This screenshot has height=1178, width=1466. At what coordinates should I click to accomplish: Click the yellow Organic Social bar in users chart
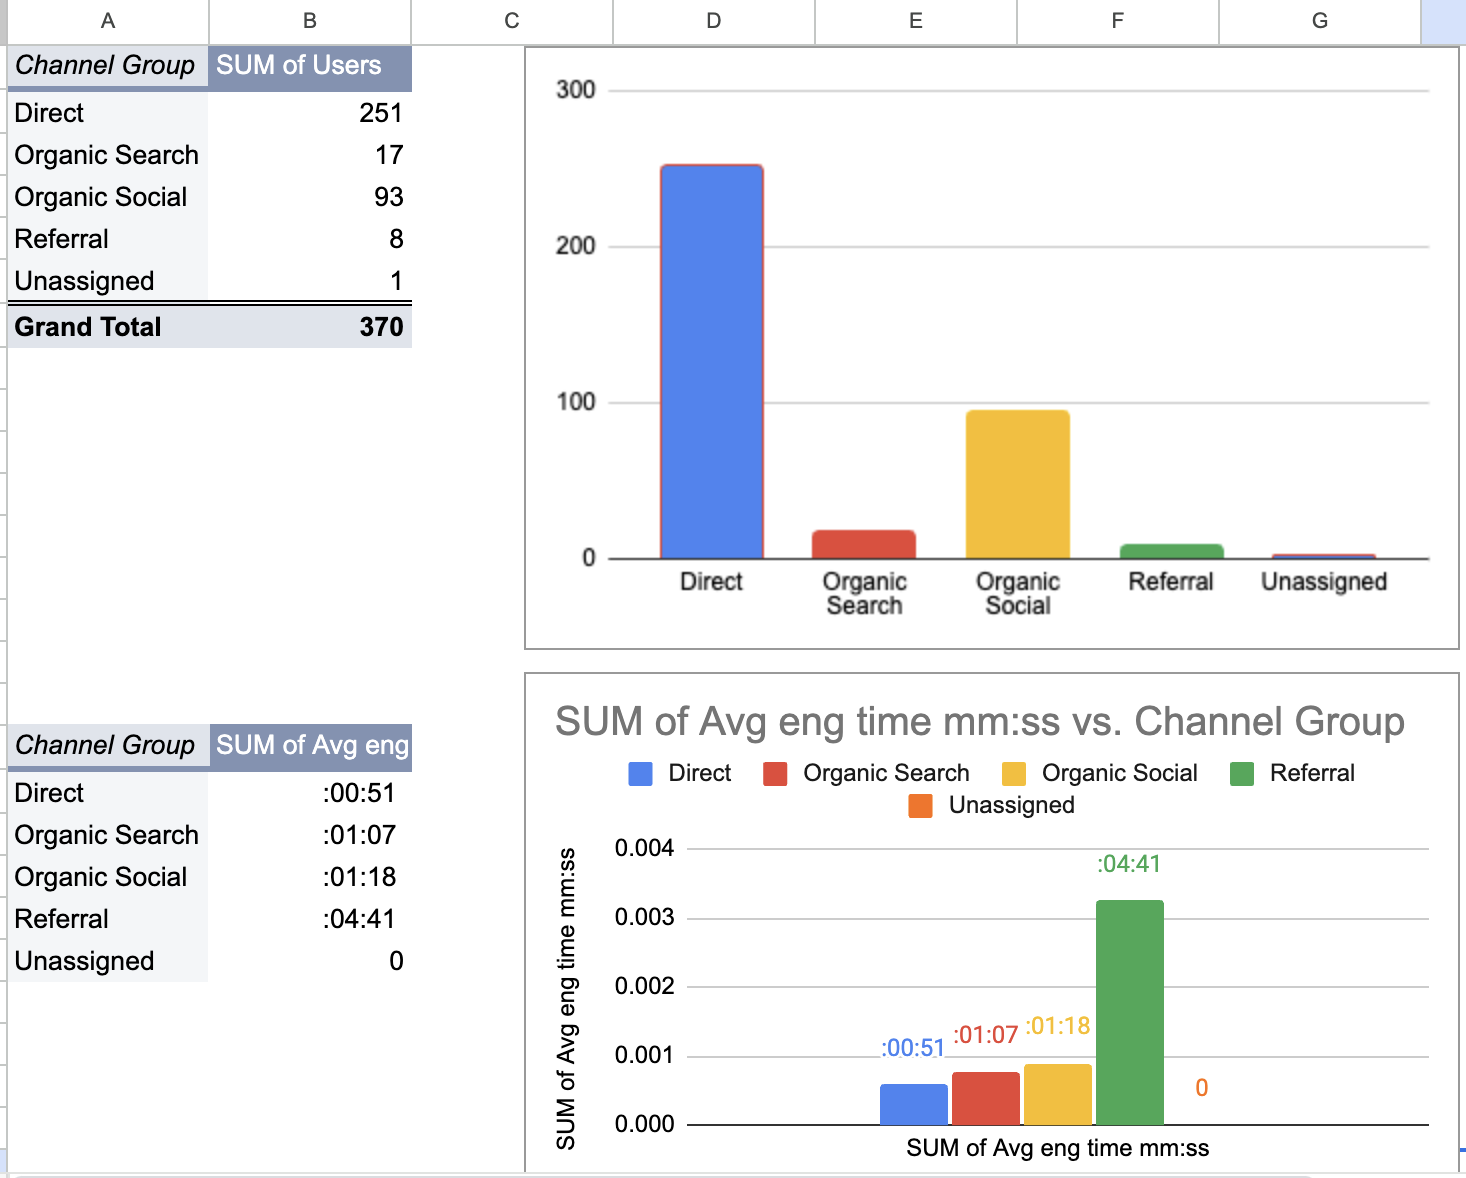(1017, 484)
